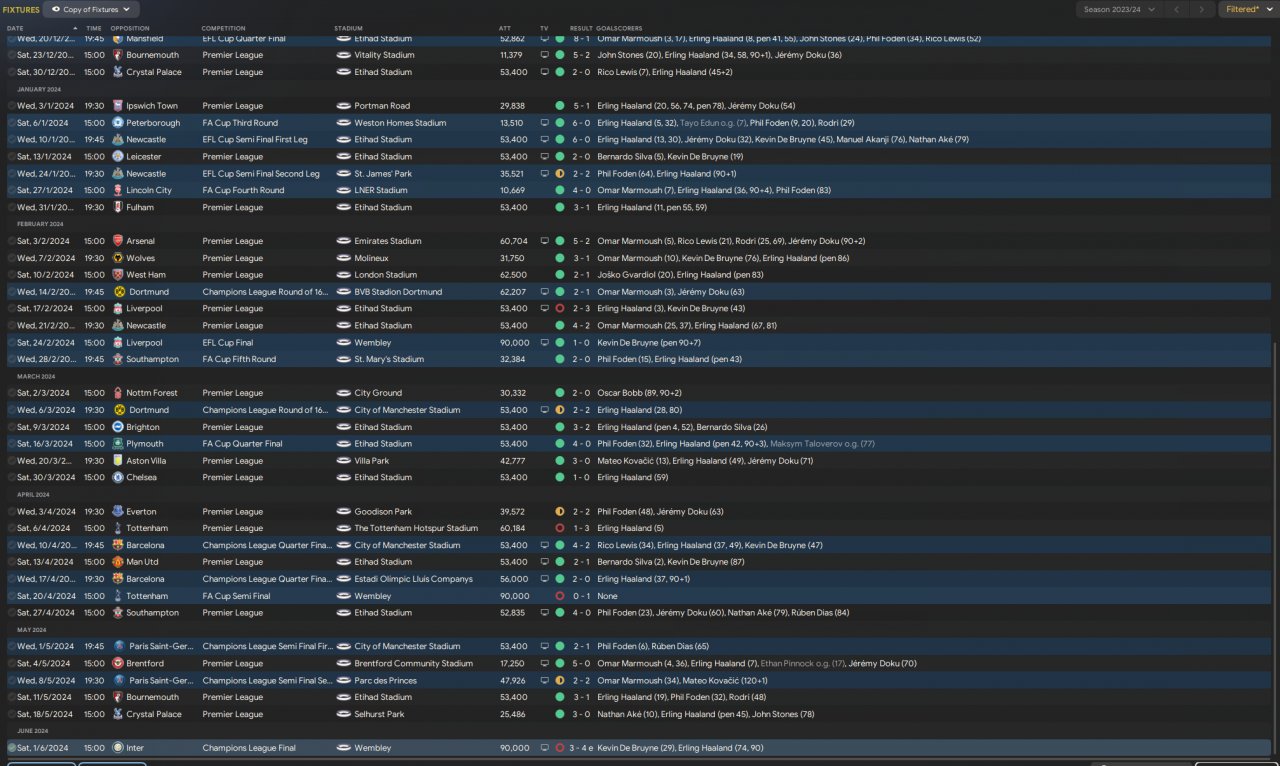Viewport: 1280px width, 766px height.
Task: Click the Sat, 2/3/2024 date cell
Action: (43, 393)
